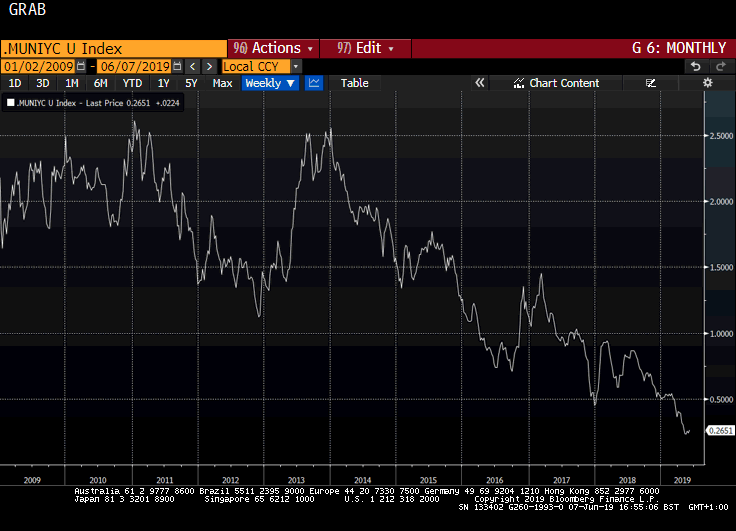The height and width of the screenshot is (531, 736).
Task: Click G 6: MONTHLY title text
Action: point(679,48)
